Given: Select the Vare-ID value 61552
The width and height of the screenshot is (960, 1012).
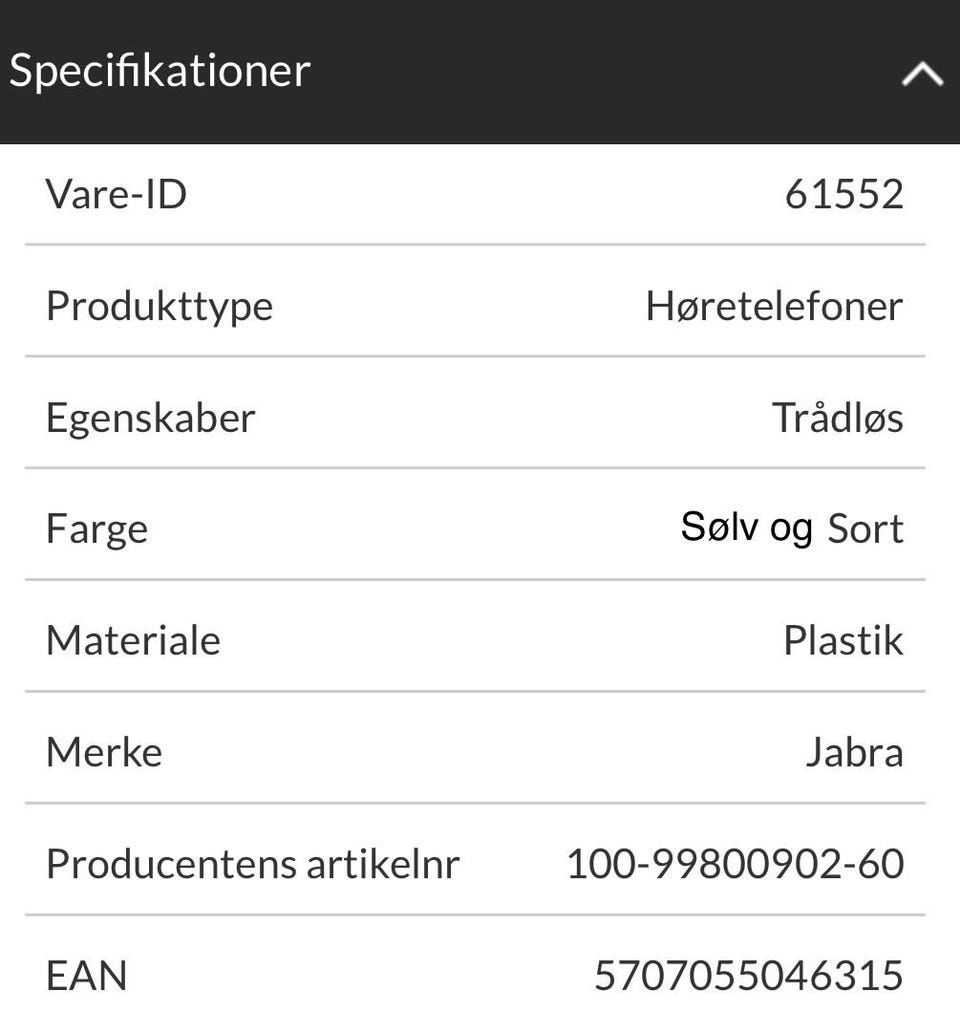Looking at the screenshot, I should [844, 194].
